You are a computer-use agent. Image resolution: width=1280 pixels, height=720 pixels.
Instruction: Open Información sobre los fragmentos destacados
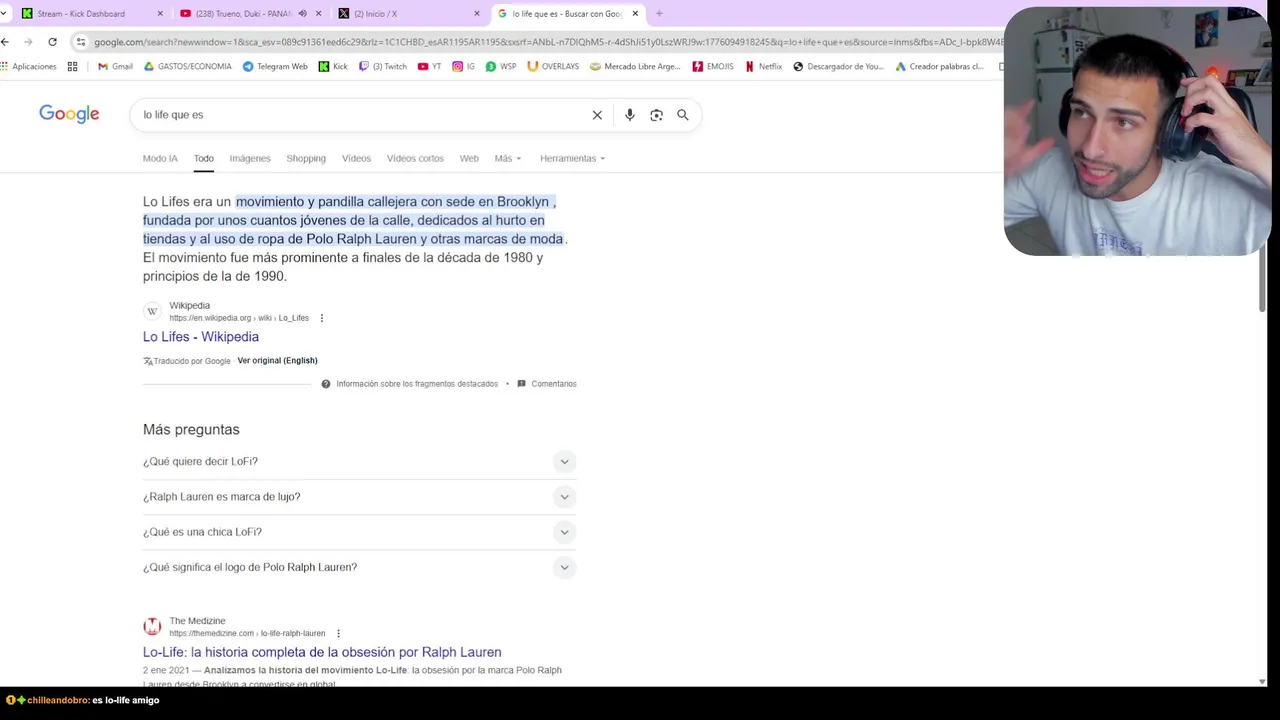tap(410, 384)
